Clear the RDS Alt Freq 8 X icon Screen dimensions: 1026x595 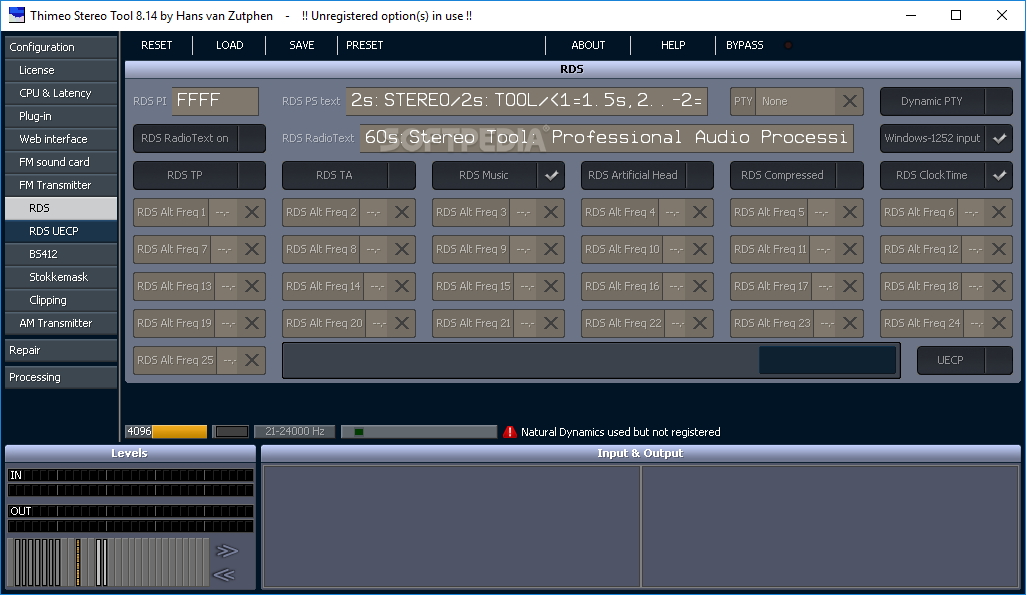402,249
